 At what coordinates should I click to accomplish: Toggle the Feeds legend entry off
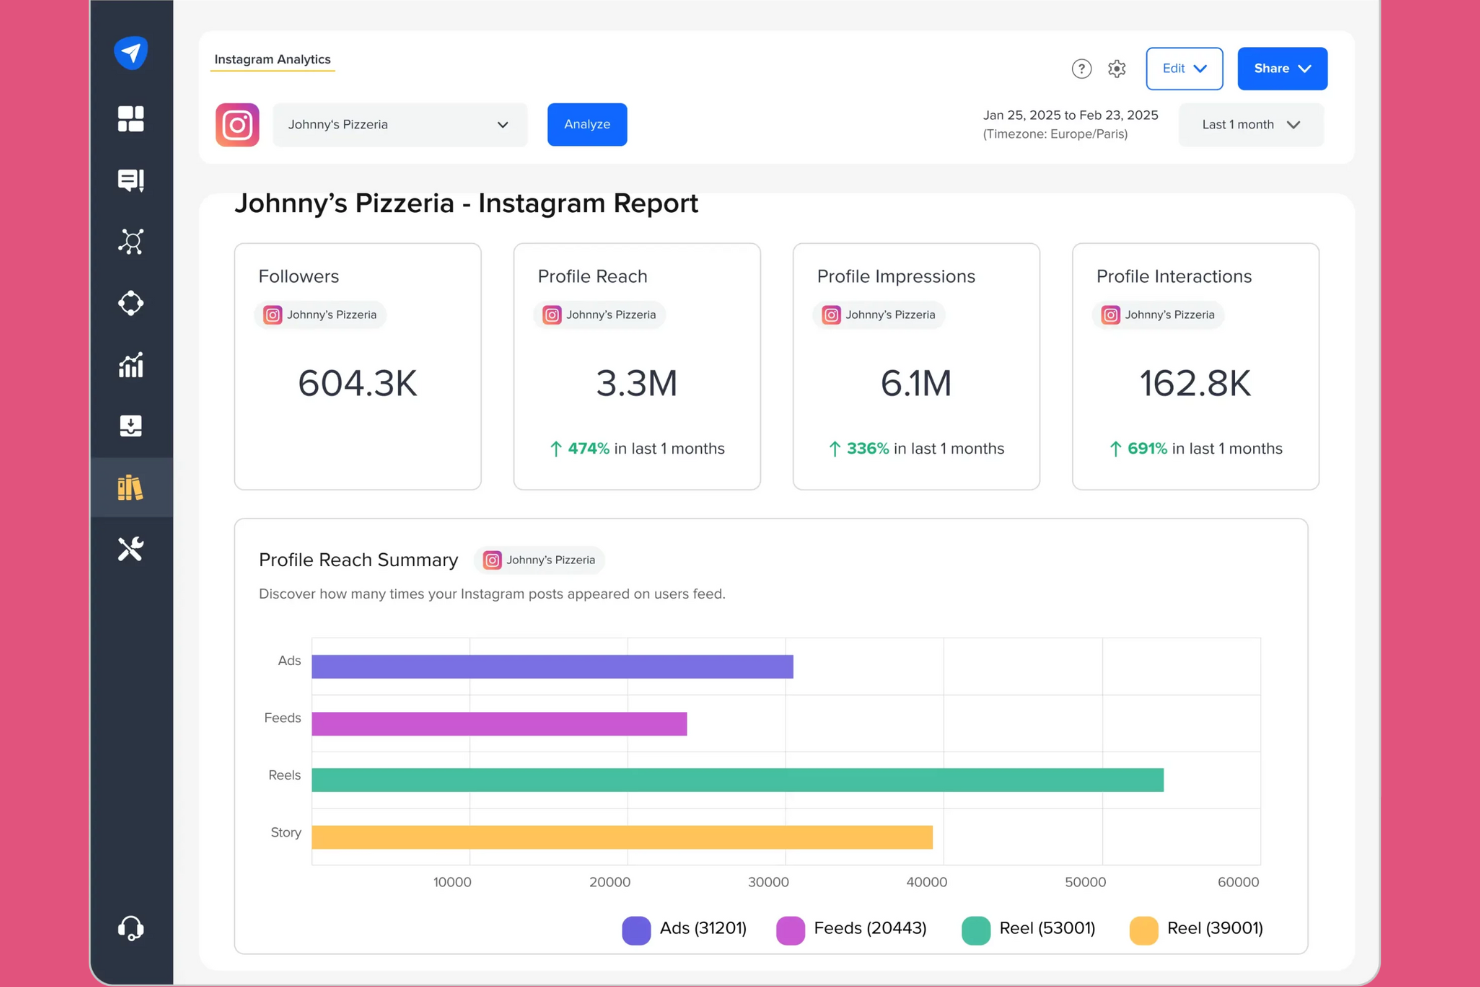click(851, 929)
